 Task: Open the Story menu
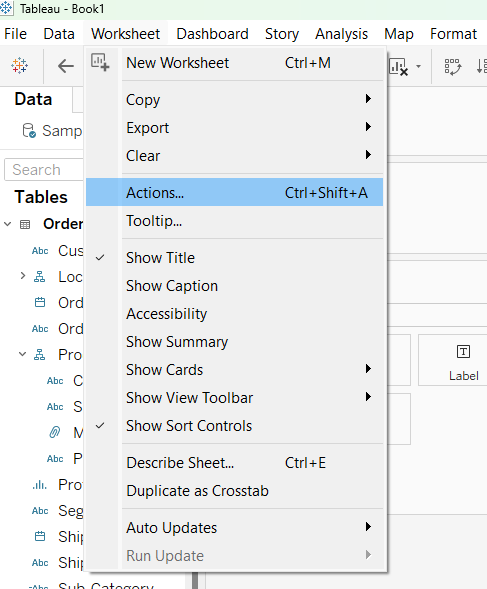[x=282, y=34]
